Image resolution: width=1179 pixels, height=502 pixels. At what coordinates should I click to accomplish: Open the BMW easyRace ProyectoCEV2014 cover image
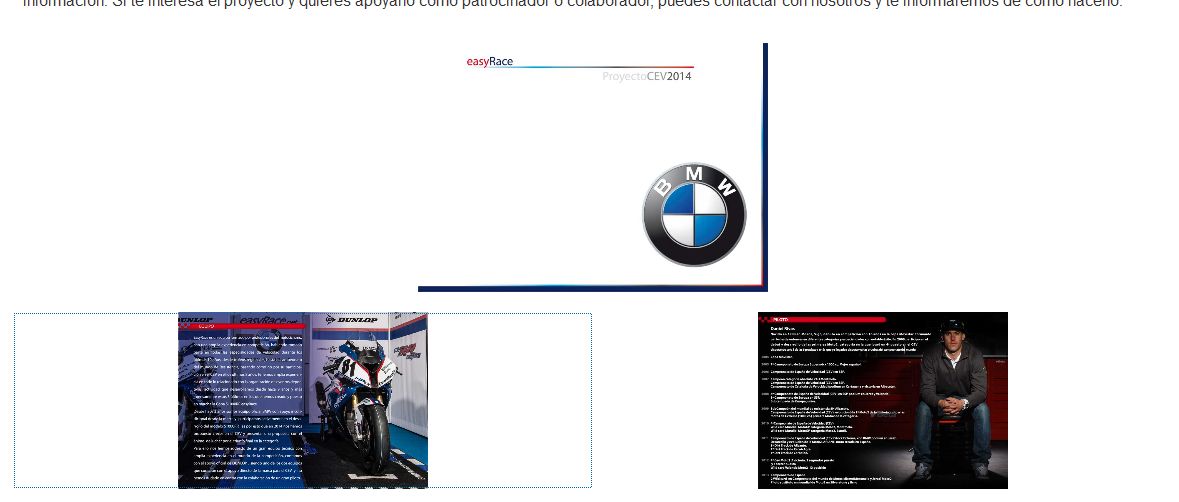point(593,167)
